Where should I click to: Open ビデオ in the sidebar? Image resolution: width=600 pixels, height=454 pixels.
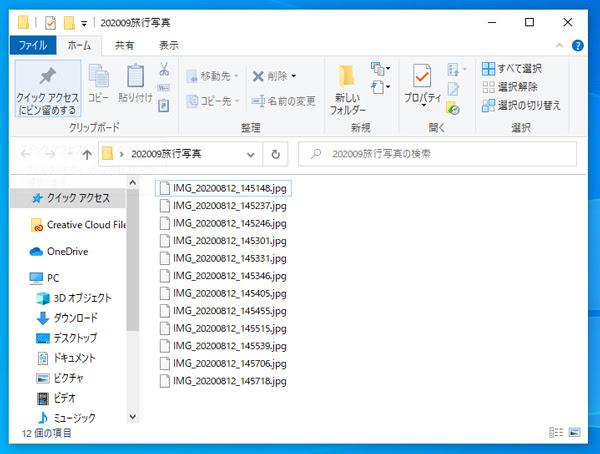(x=56, y=398)
